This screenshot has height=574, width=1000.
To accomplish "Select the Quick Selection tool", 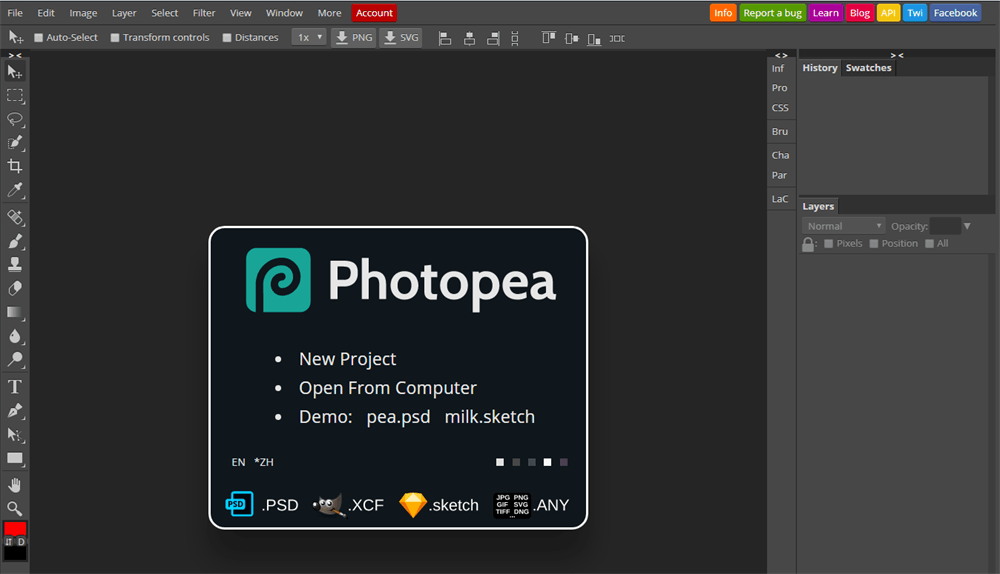I will (x=15, y=142).
